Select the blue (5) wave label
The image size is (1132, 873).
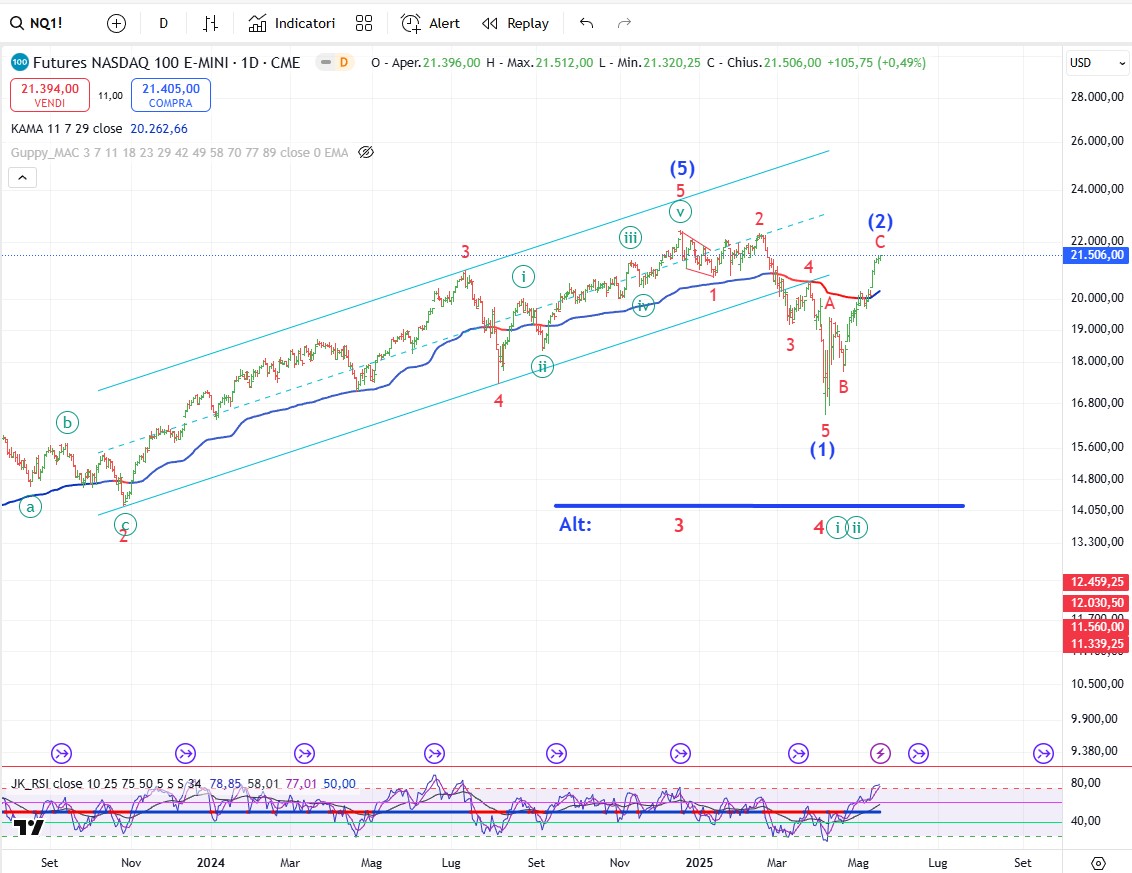682,168
